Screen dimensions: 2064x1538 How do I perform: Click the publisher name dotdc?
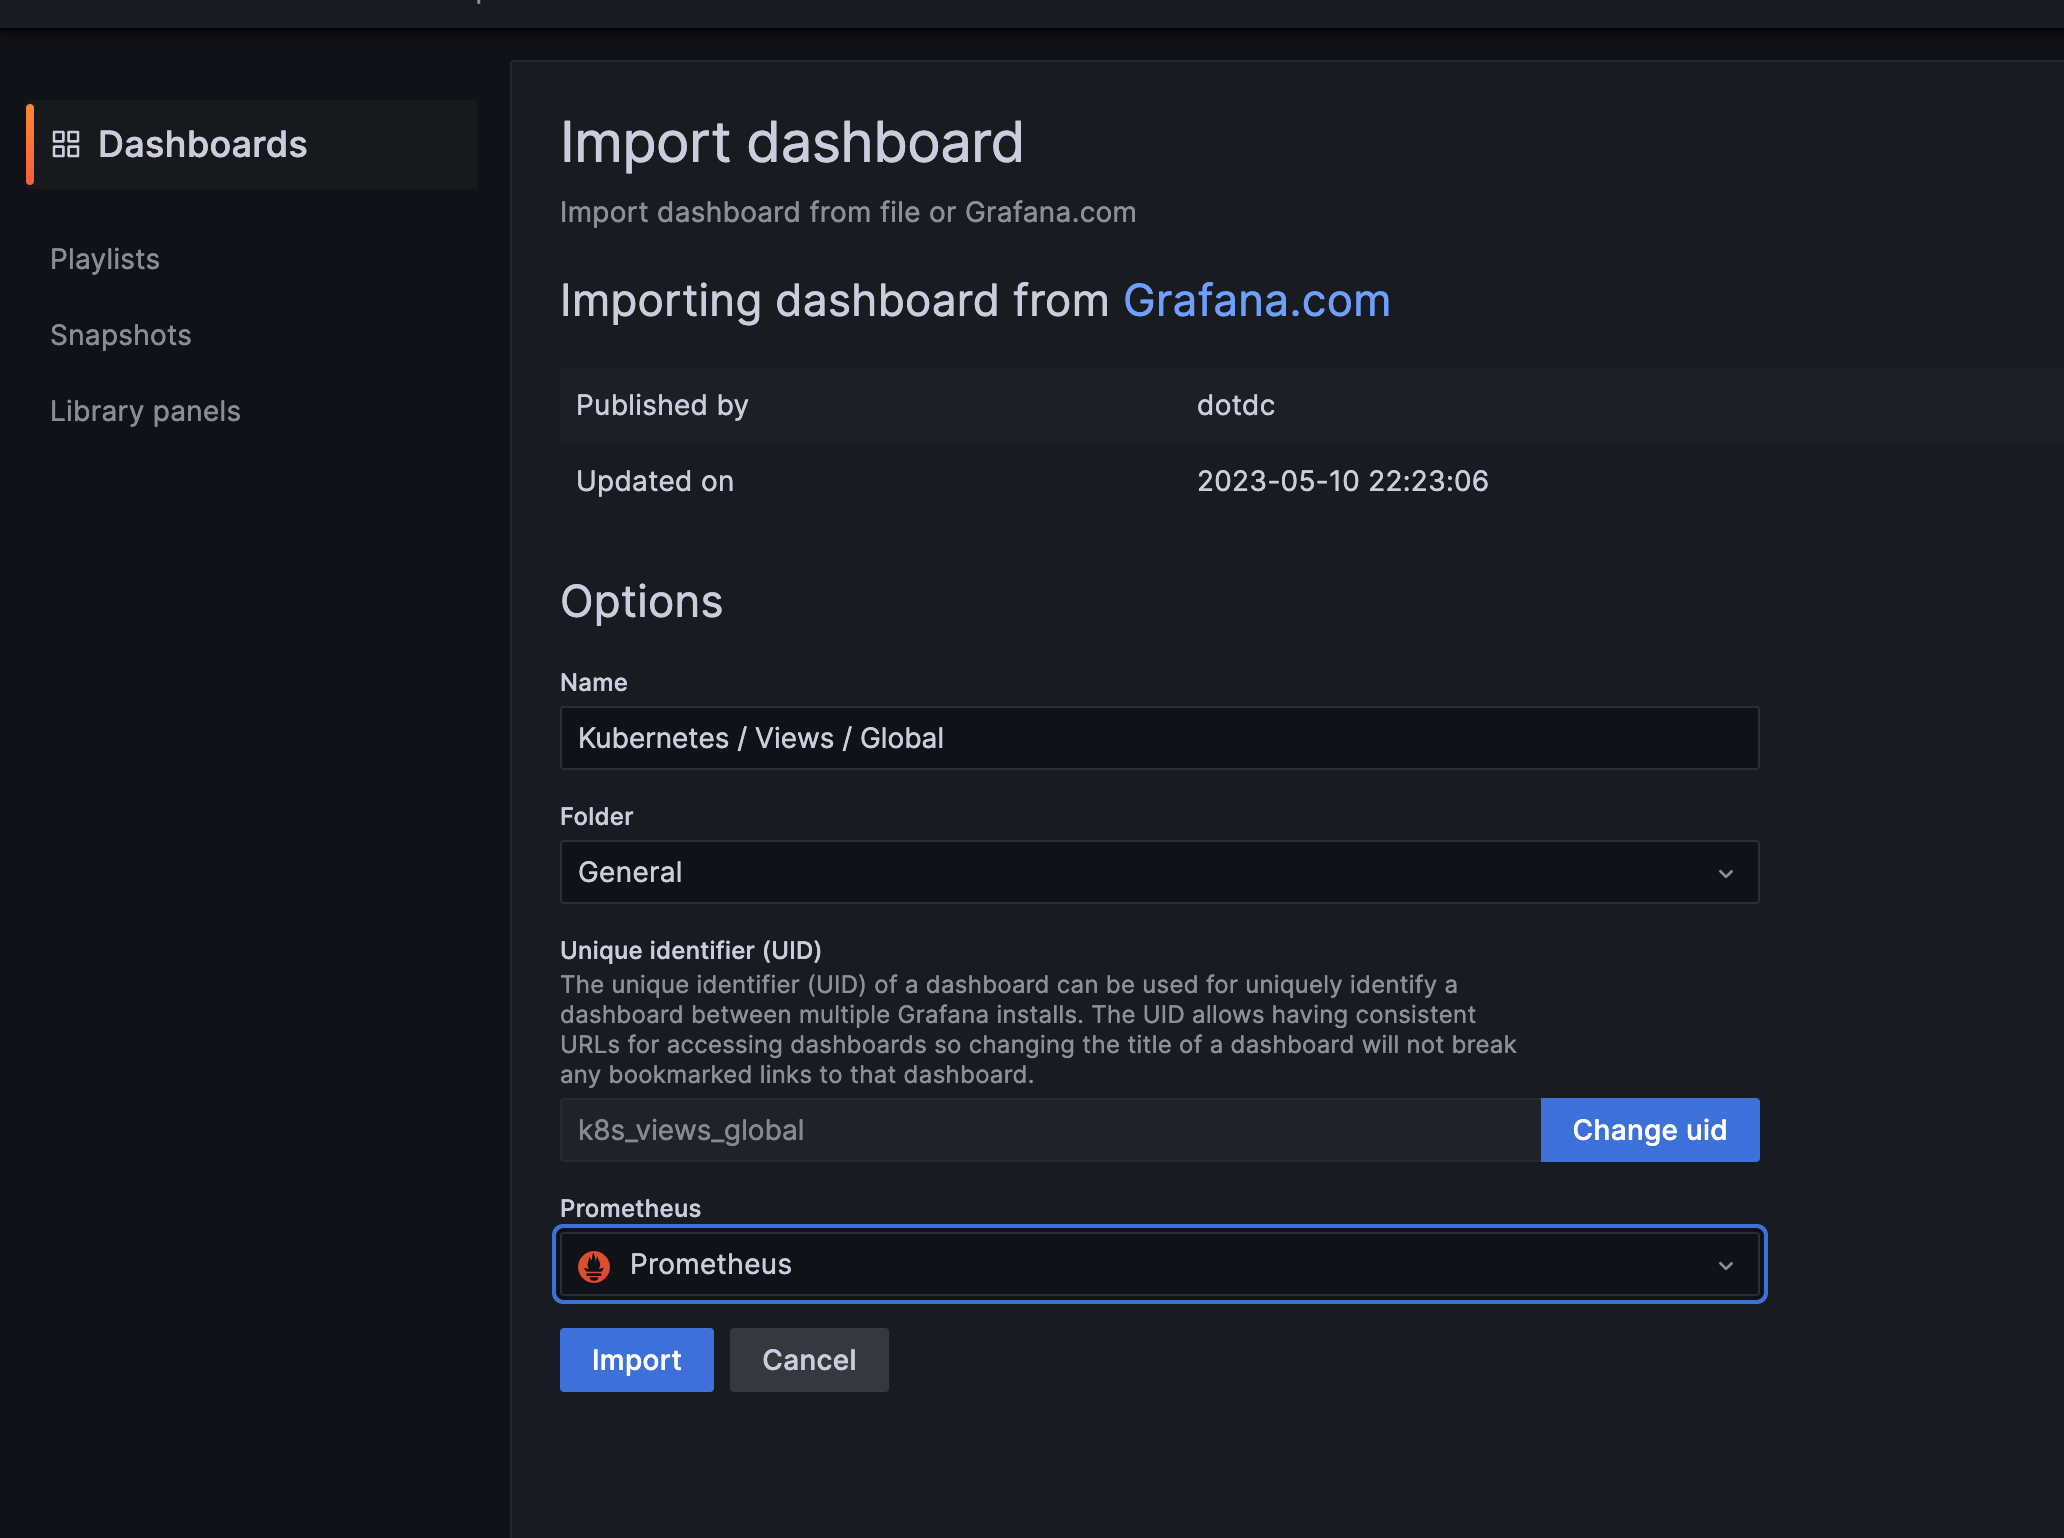pyautogui.click(x=1235, y=405)
